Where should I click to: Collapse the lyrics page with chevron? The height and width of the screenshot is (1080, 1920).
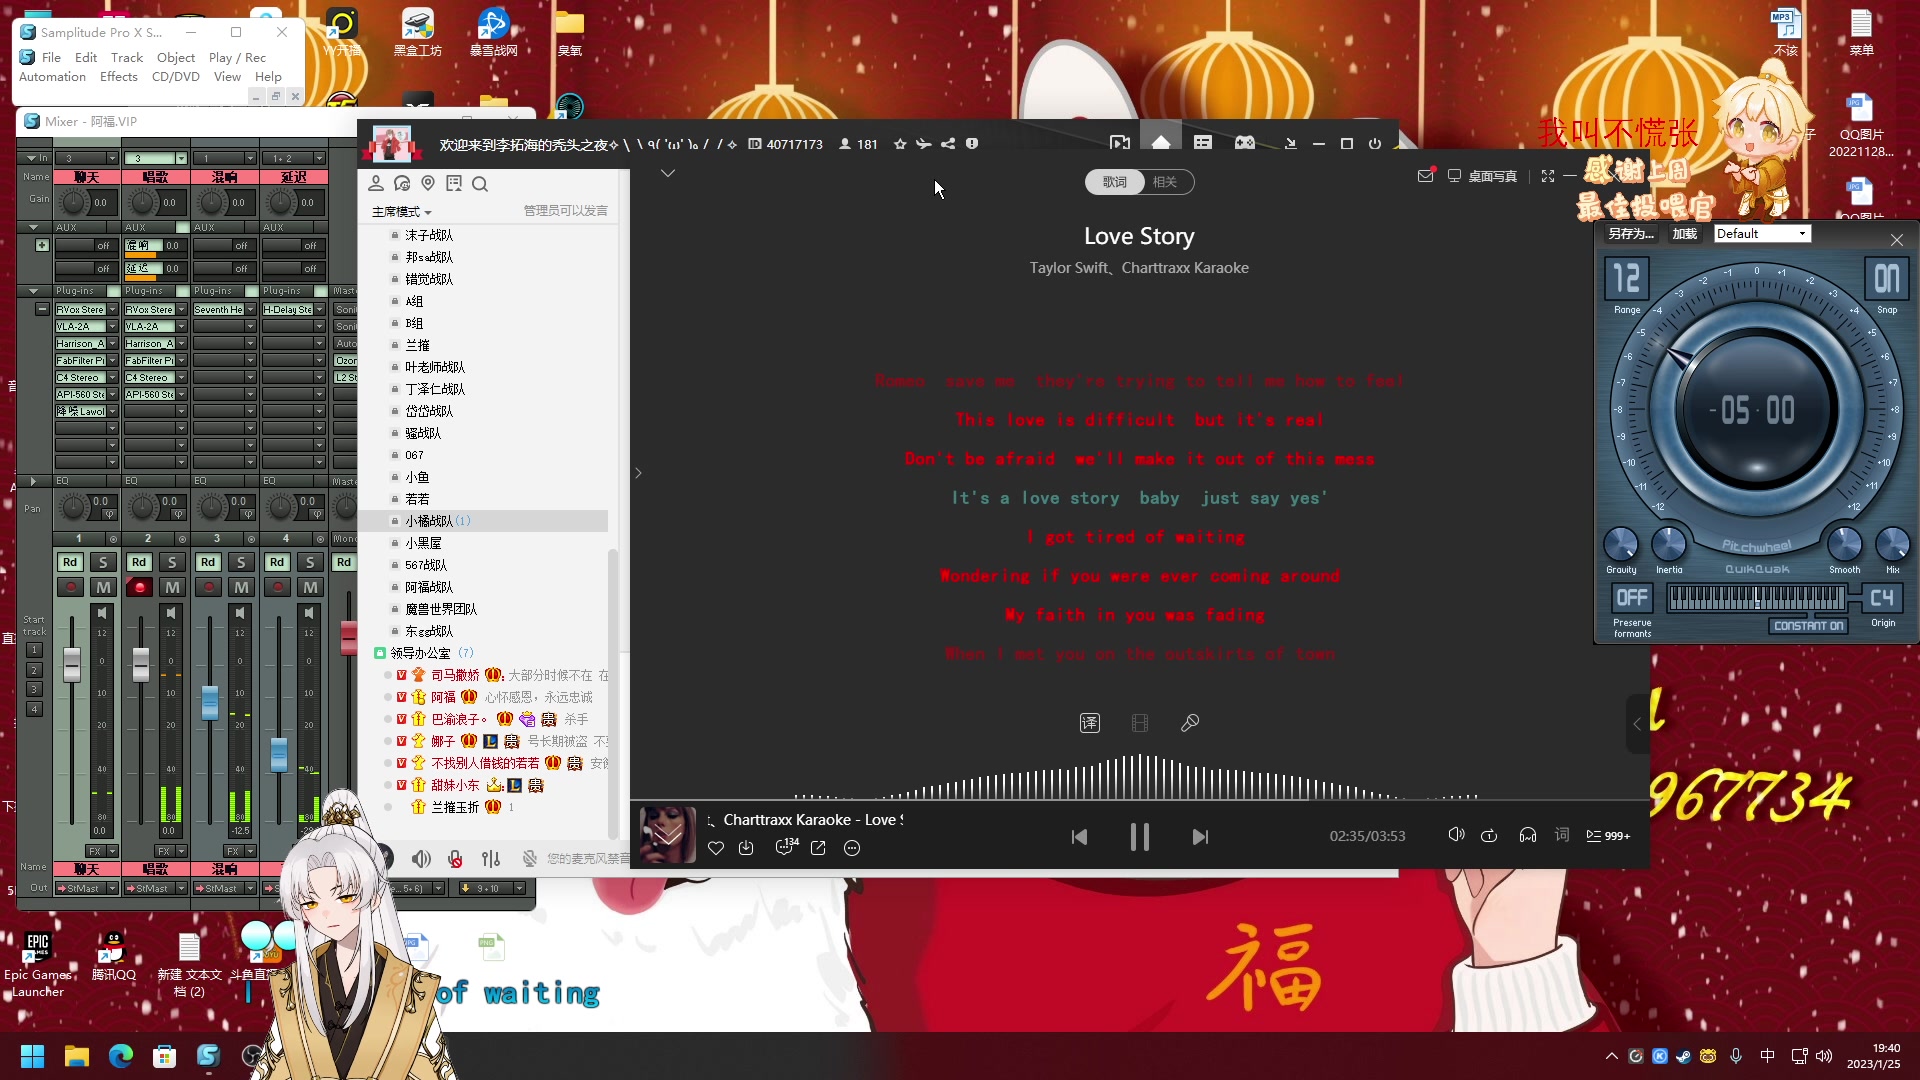(x=668, y=173)
